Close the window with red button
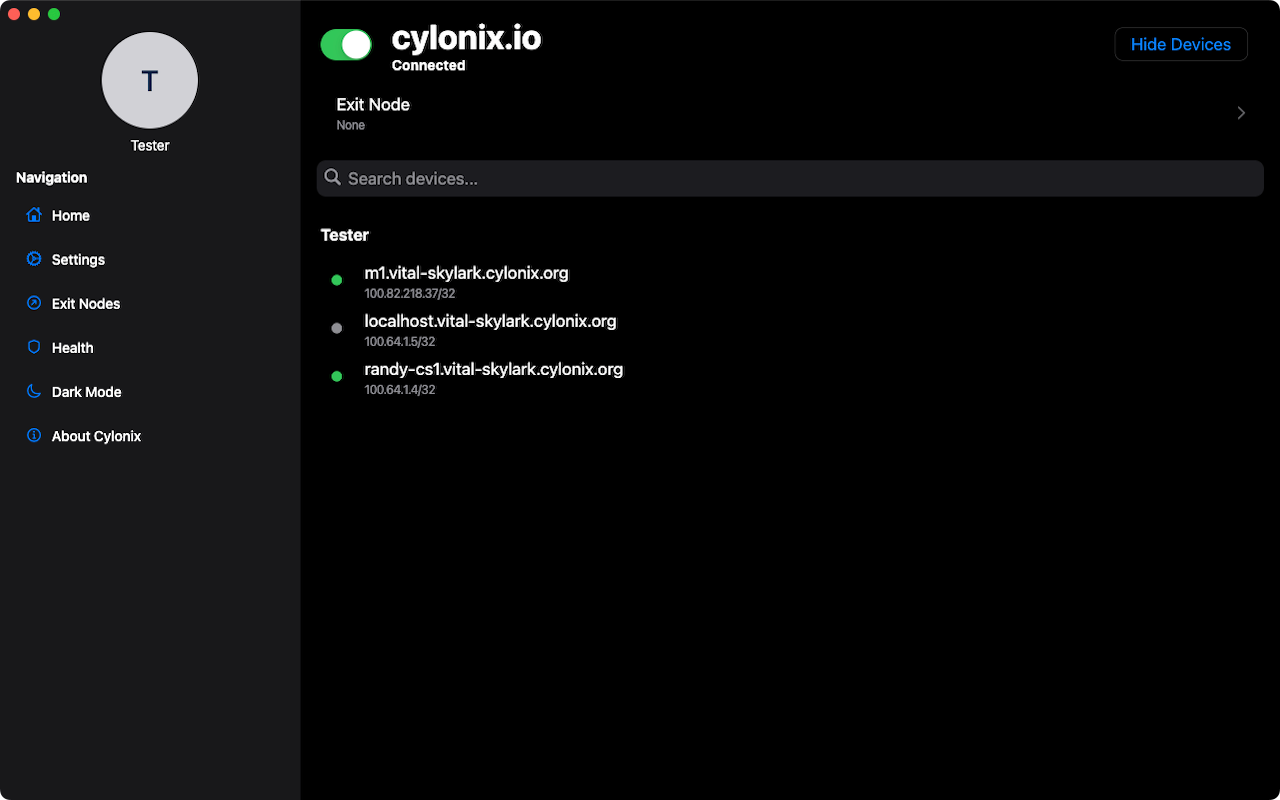Image resolution: width=1280 pixels, height=800 pixels. tap(14, 14)
